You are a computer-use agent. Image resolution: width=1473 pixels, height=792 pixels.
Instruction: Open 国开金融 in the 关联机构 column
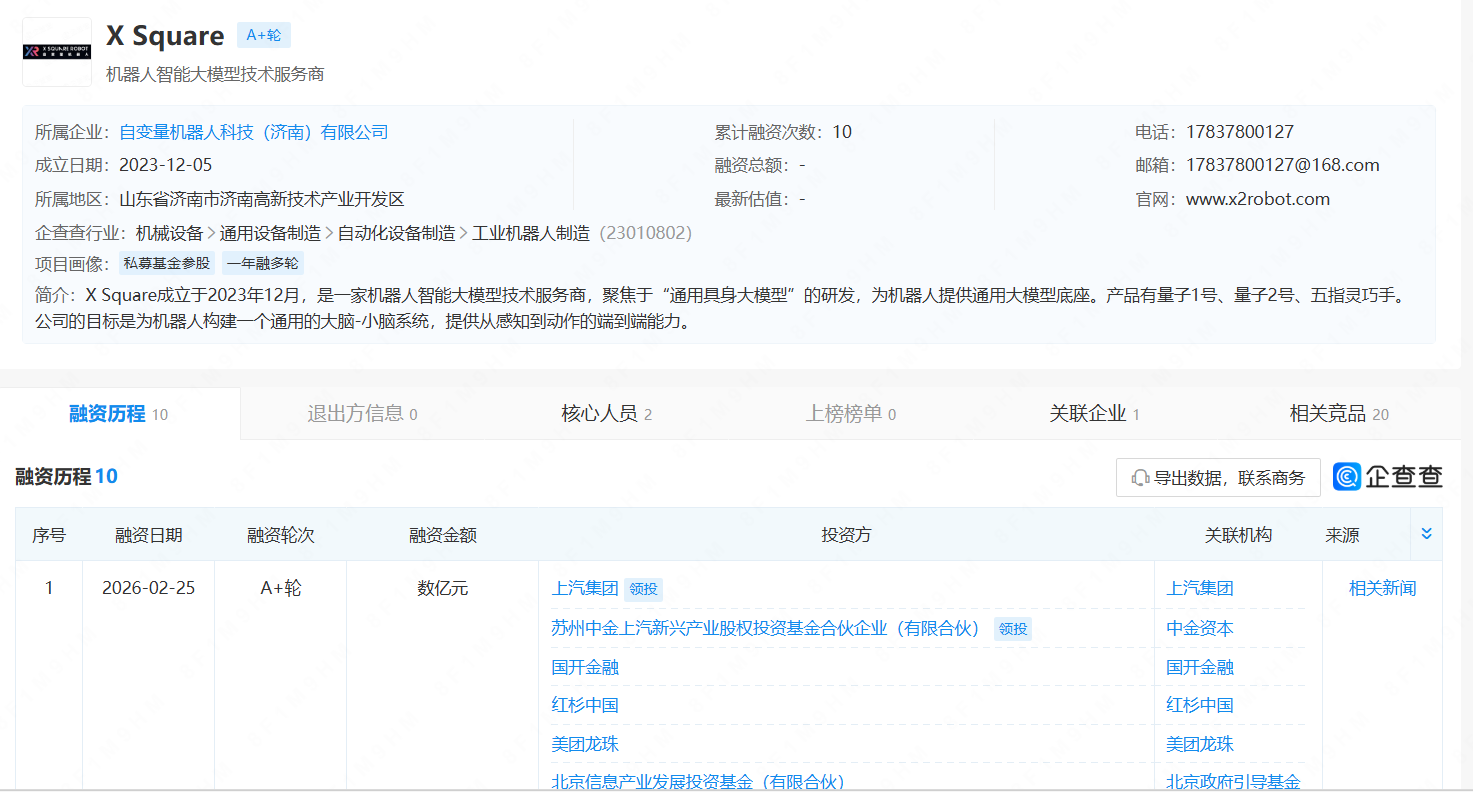tap(1199, 667)
